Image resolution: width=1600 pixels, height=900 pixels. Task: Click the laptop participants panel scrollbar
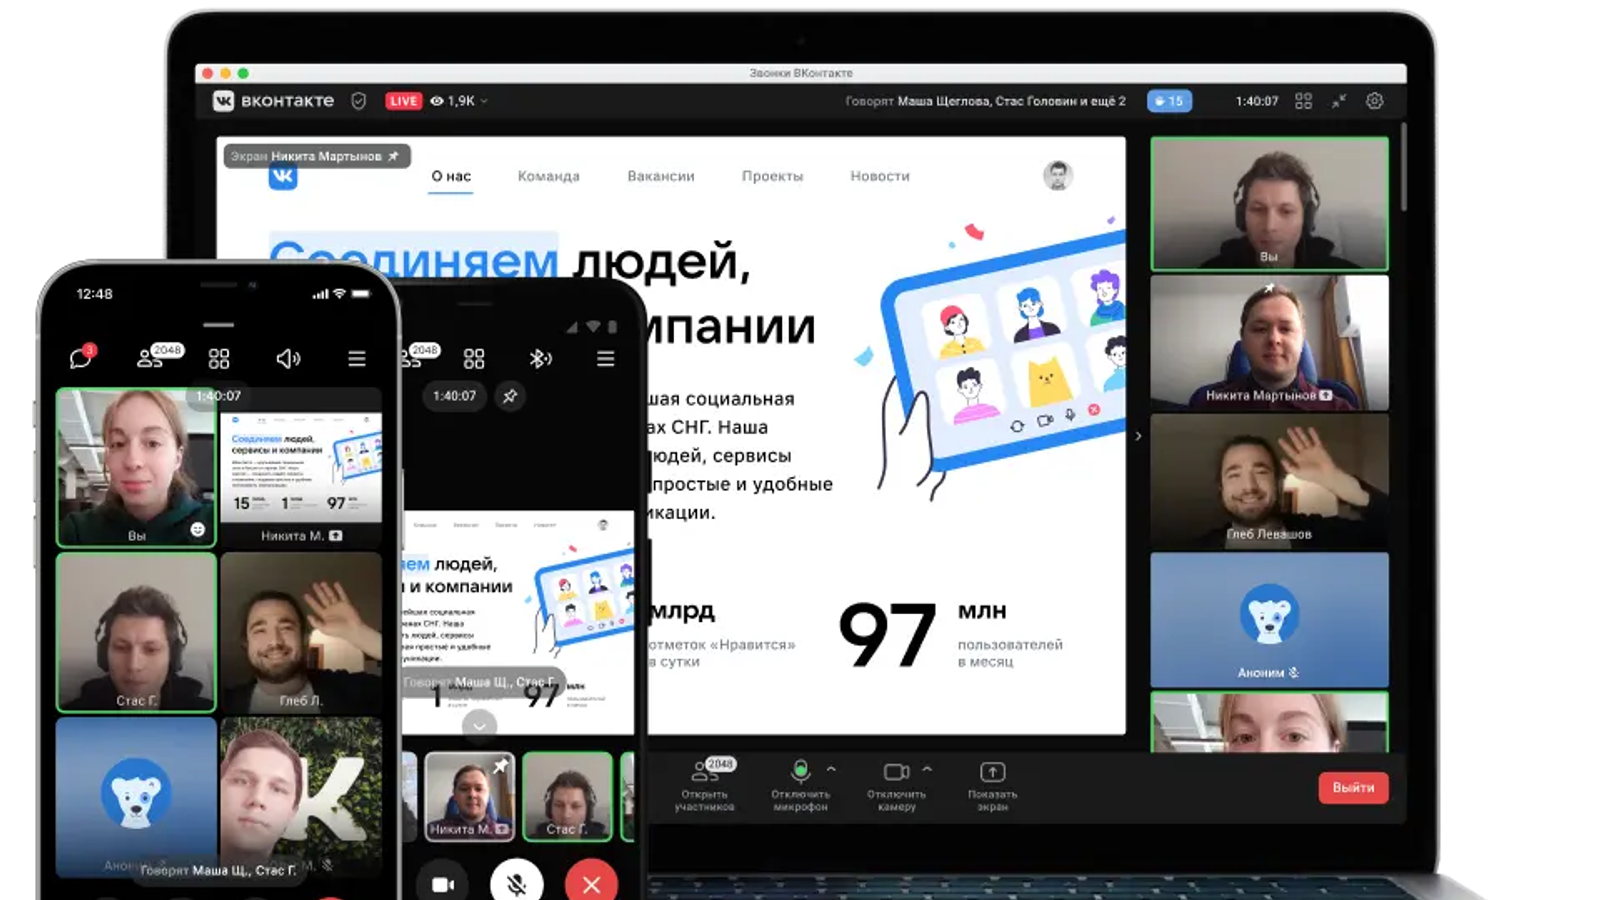(1403, 167)
